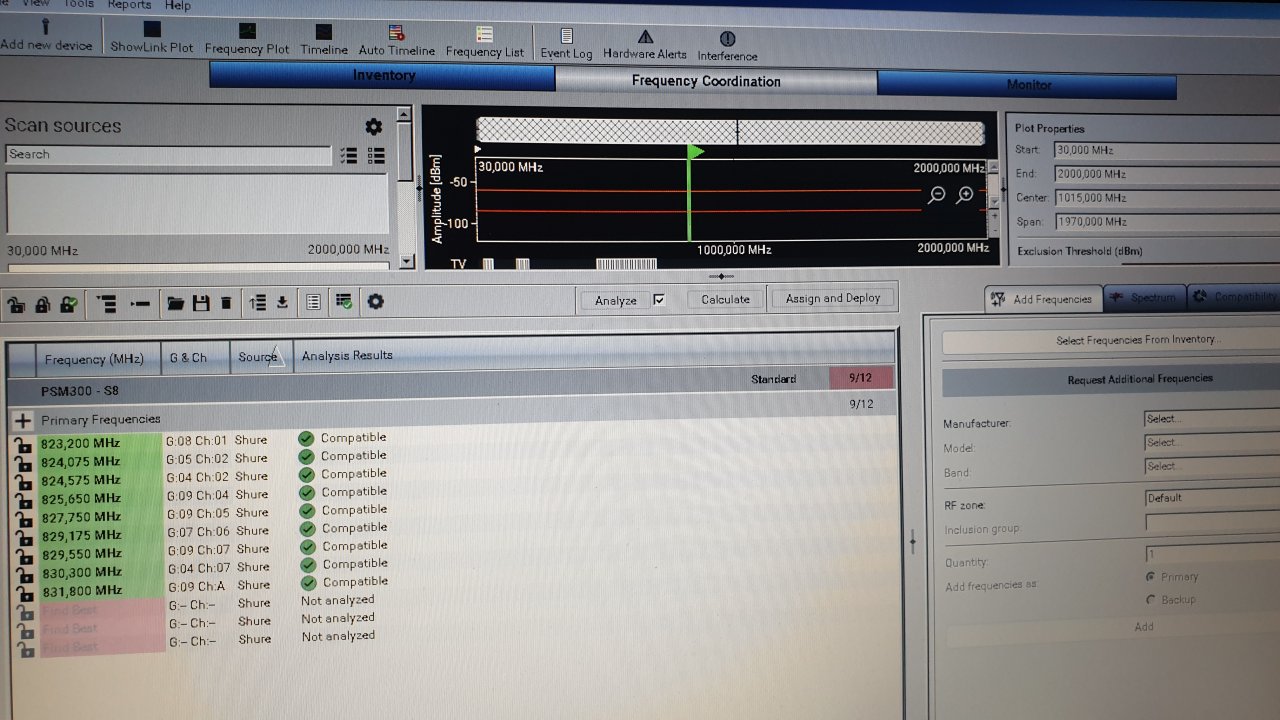Image resolution: width=1280 pixels, height=720 pixels.
Task: Click the Add new device microphone icon
Action: [x=45, y=27]
